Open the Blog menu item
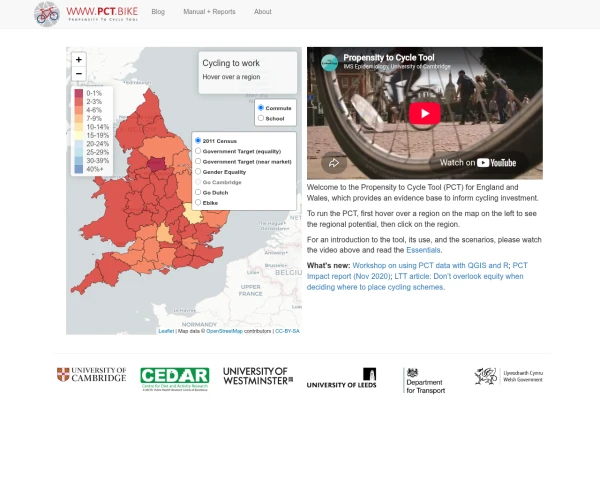The height and width of the screenshot is (480, 600). tap(158, 12)
